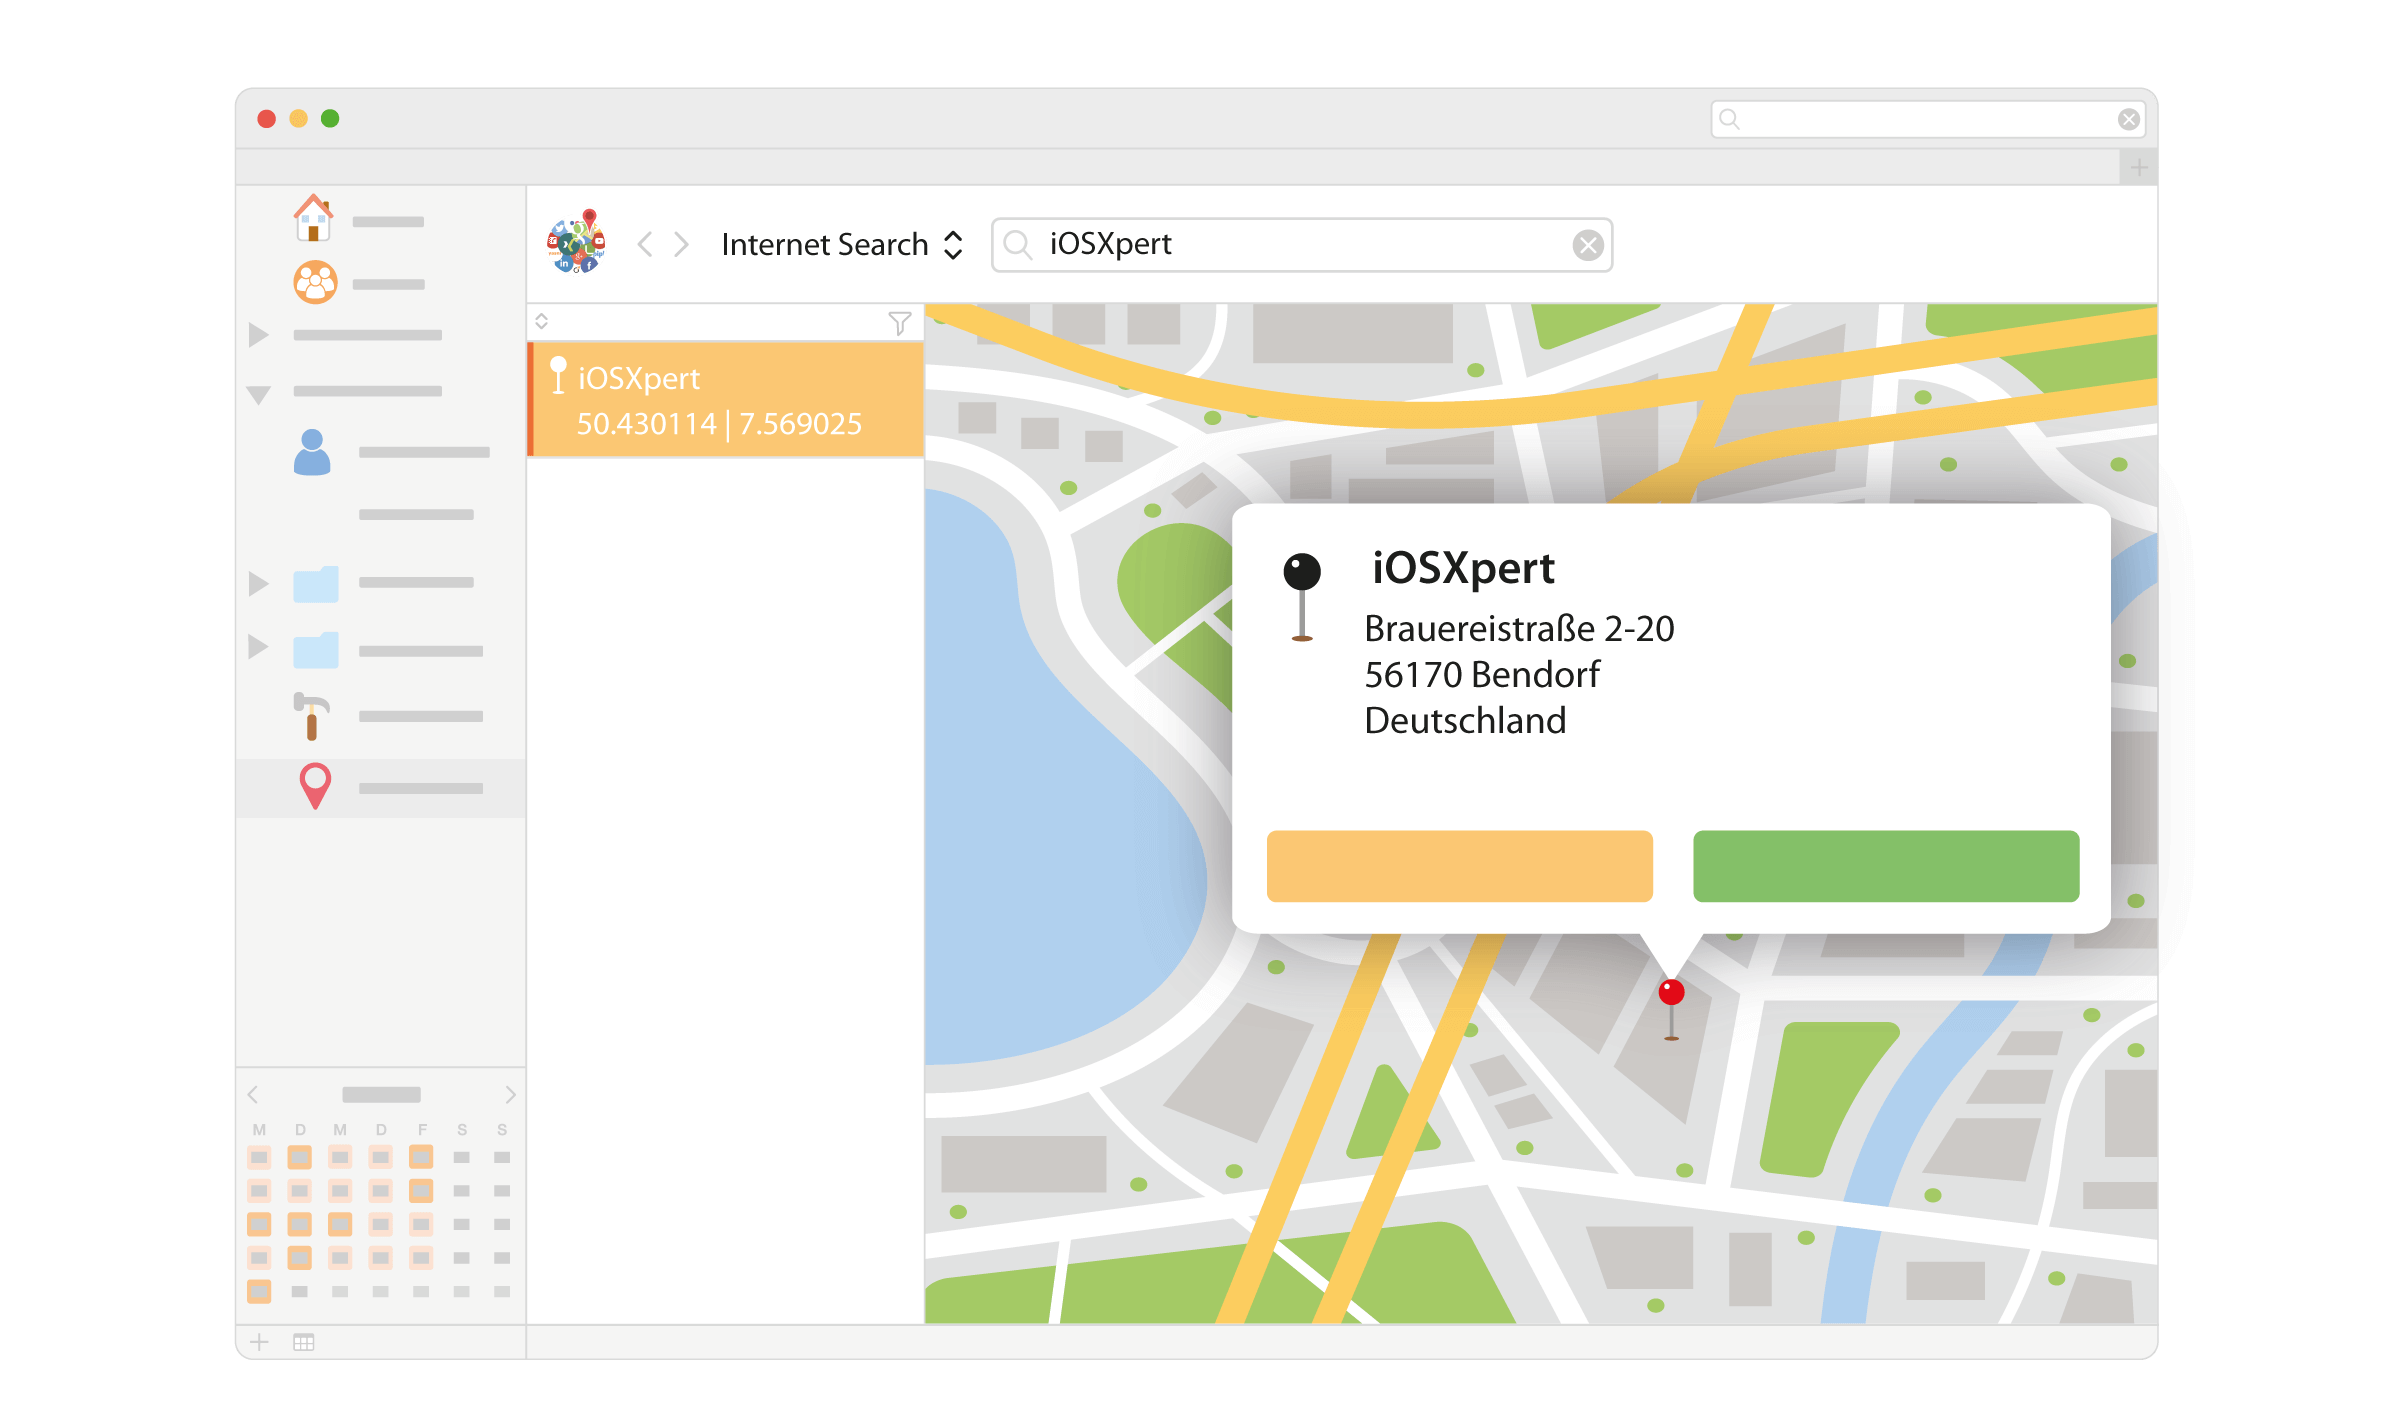Click the top window search field
Screen dimensions: 2392x1422
click(1927, 119)
